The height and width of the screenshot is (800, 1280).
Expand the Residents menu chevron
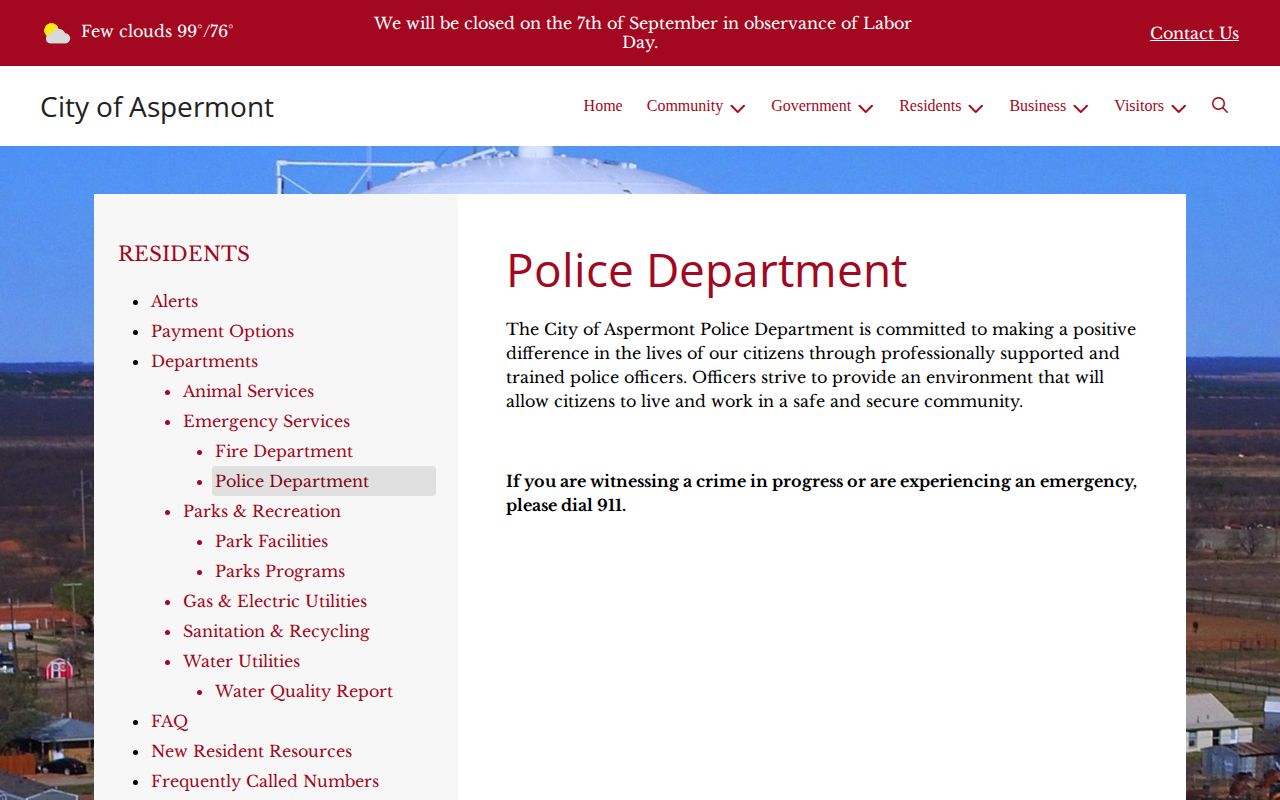tap(976, 108)
